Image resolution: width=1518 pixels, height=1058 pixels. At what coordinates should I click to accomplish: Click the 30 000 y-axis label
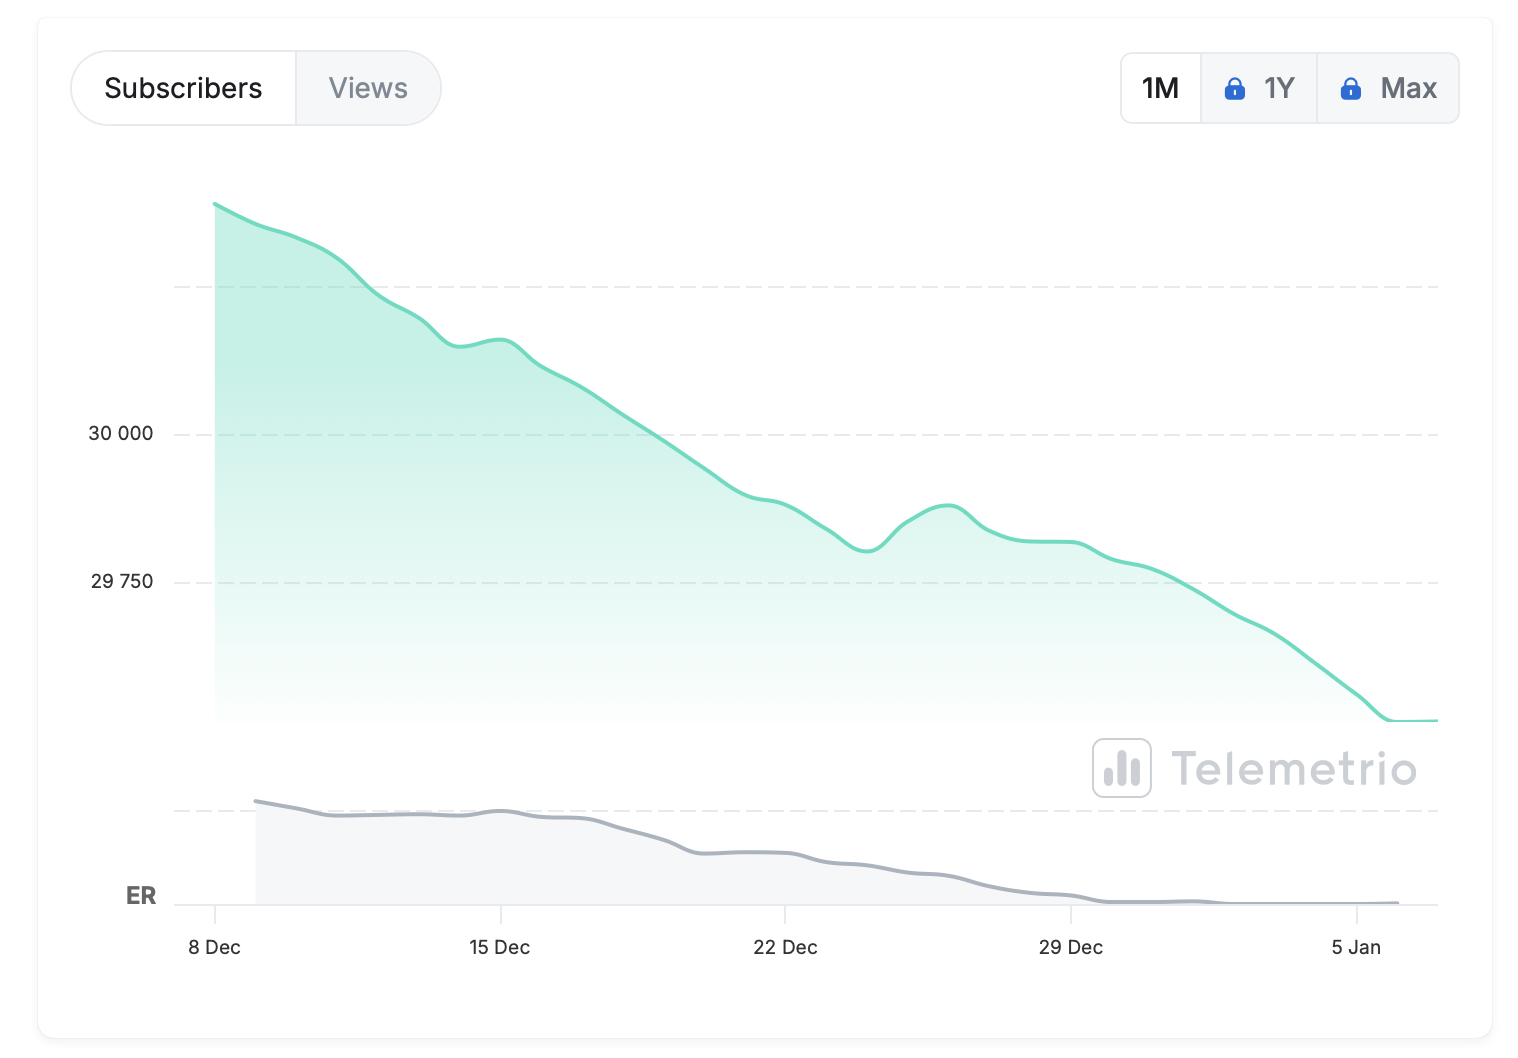[x=121, y=433]
